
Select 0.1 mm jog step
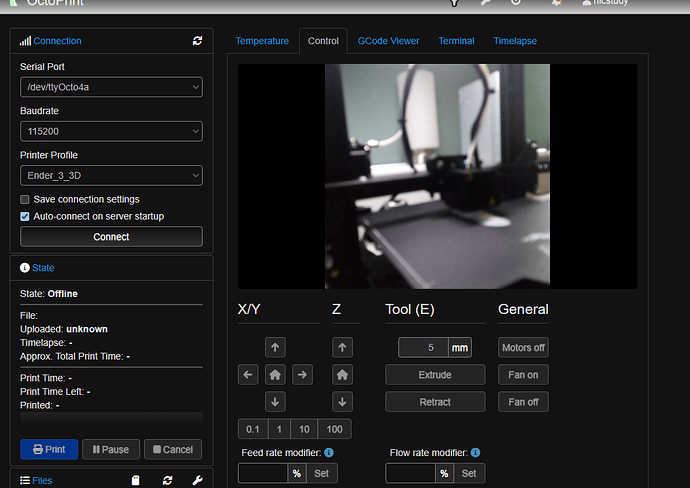pyautogui.click(x=253, y=429)
